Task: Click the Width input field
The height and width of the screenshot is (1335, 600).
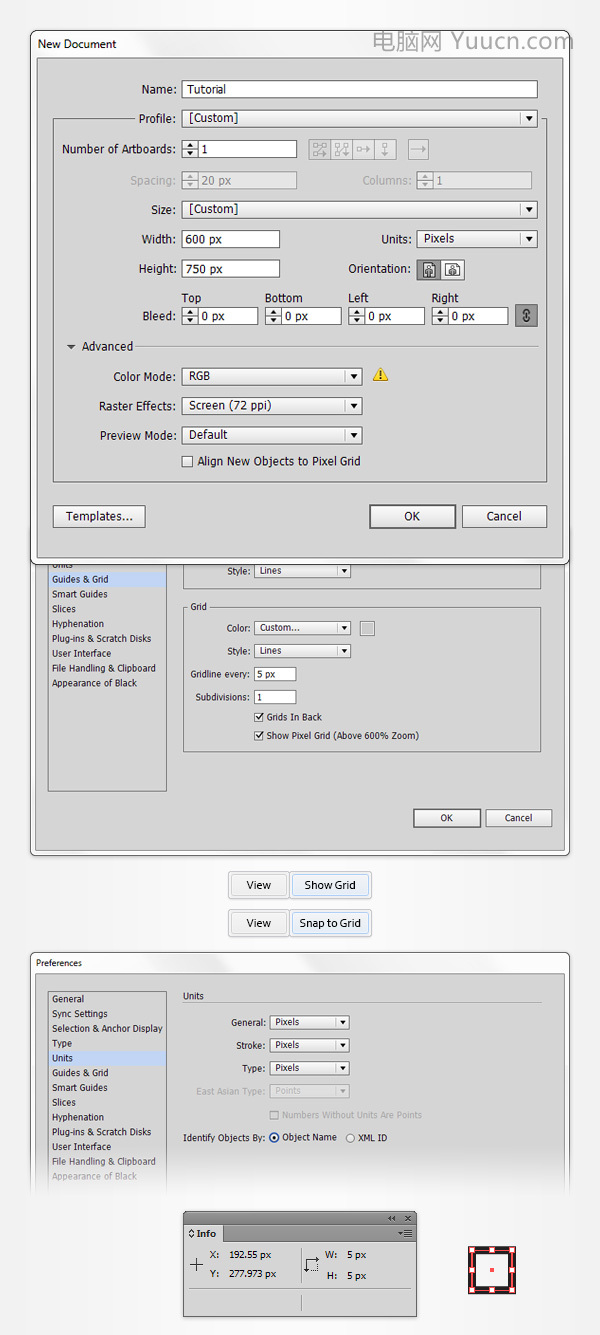Action: tap(230, 239)
